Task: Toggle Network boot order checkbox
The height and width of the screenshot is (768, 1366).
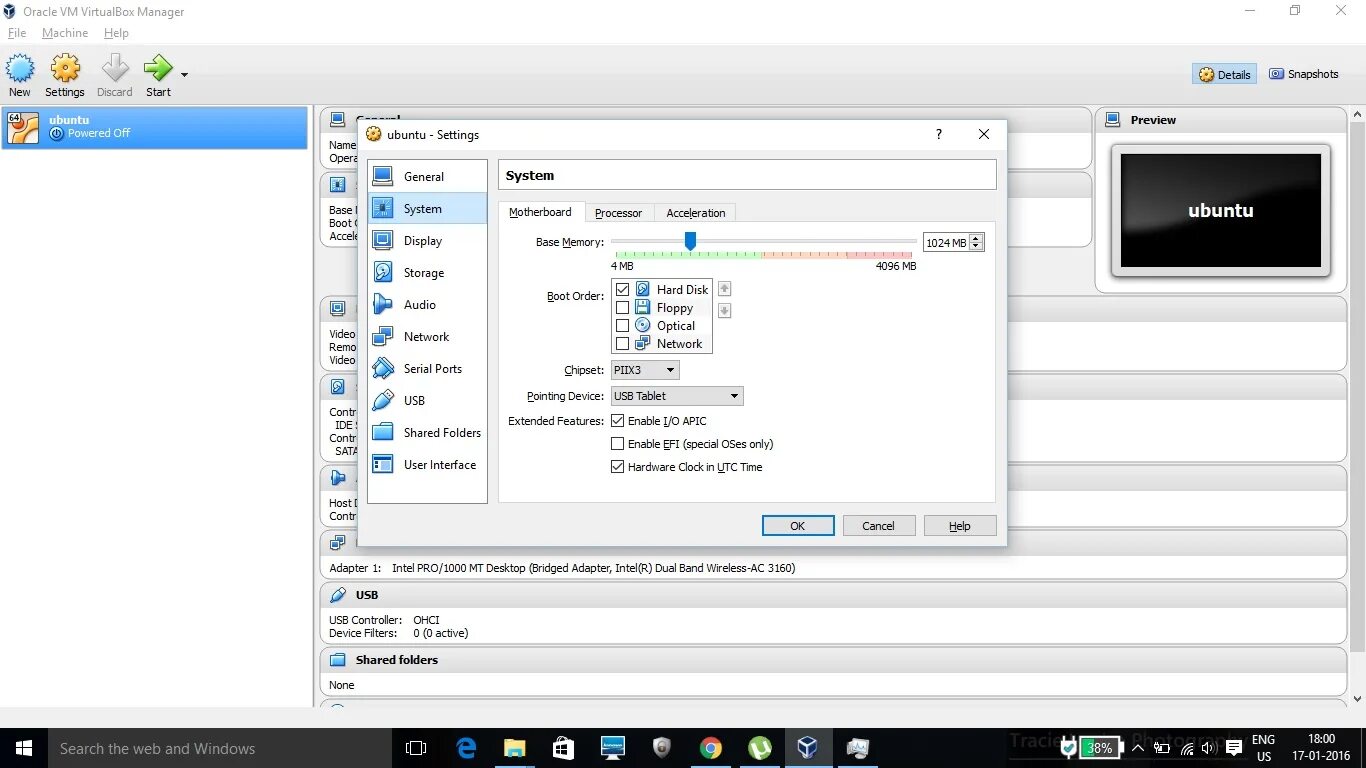Action: point(623,344)
